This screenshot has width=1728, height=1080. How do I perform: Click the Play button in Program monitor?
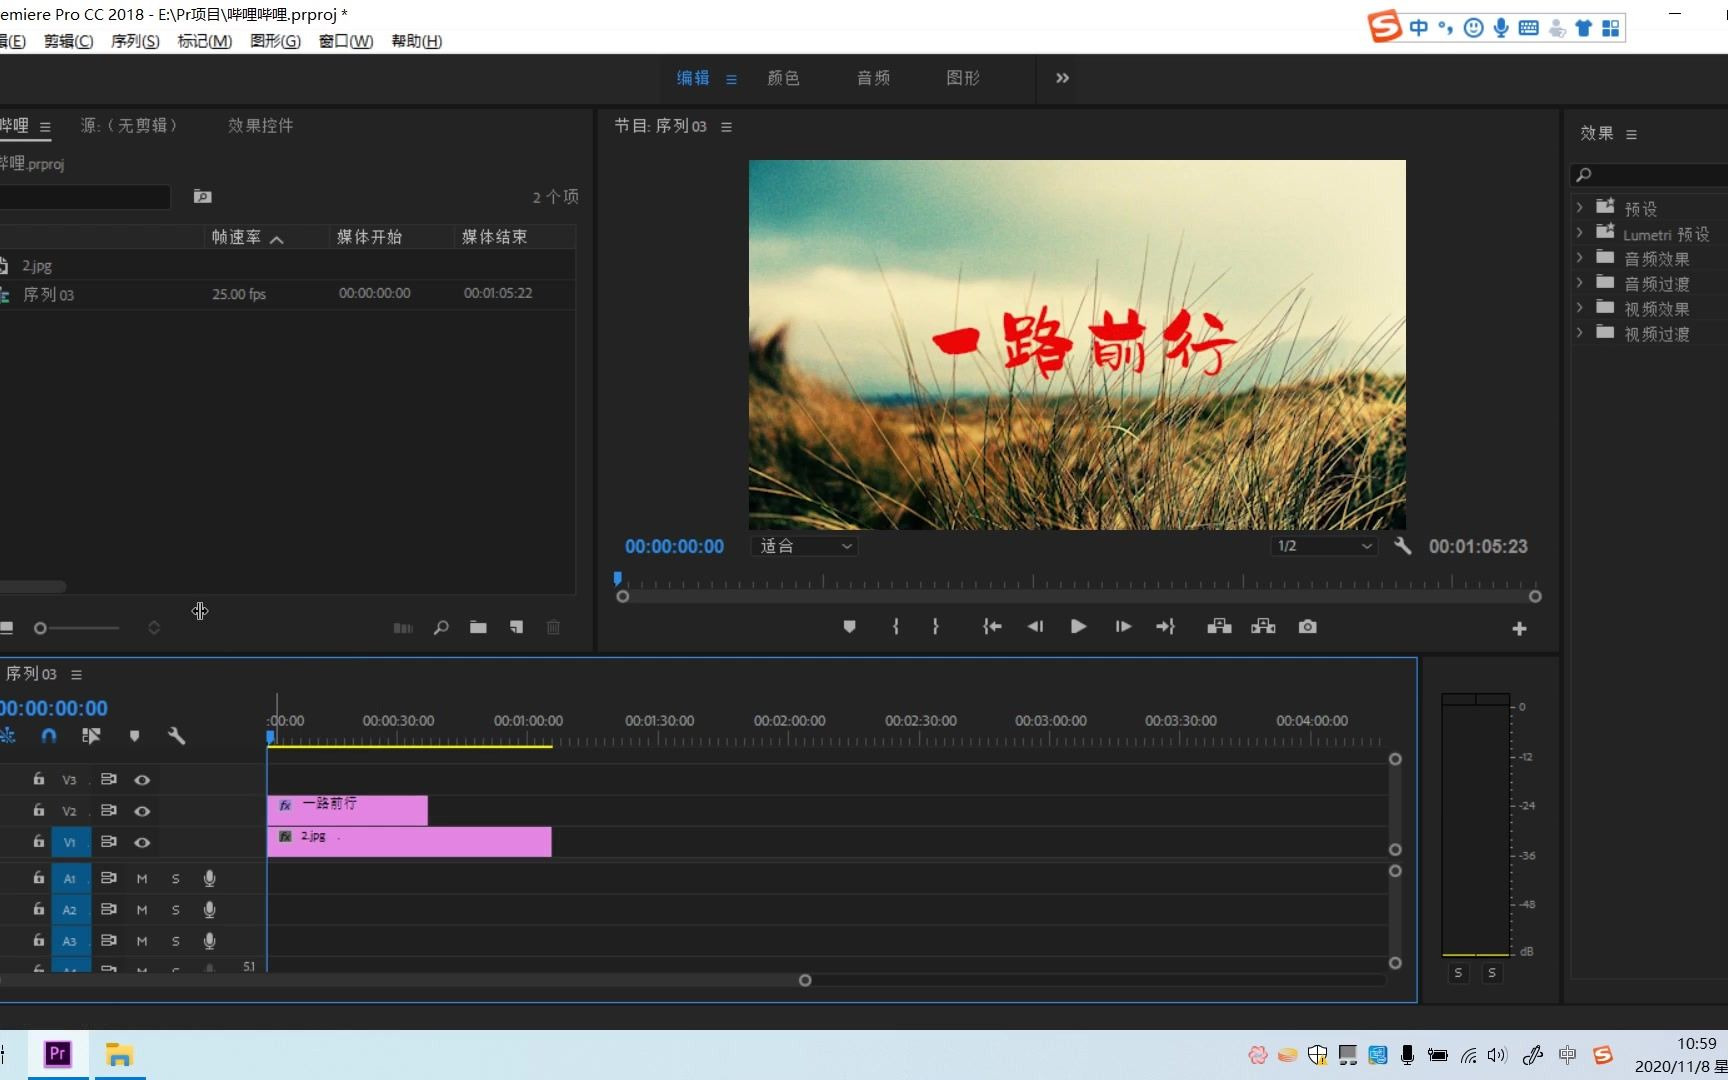click(1078, 626)
